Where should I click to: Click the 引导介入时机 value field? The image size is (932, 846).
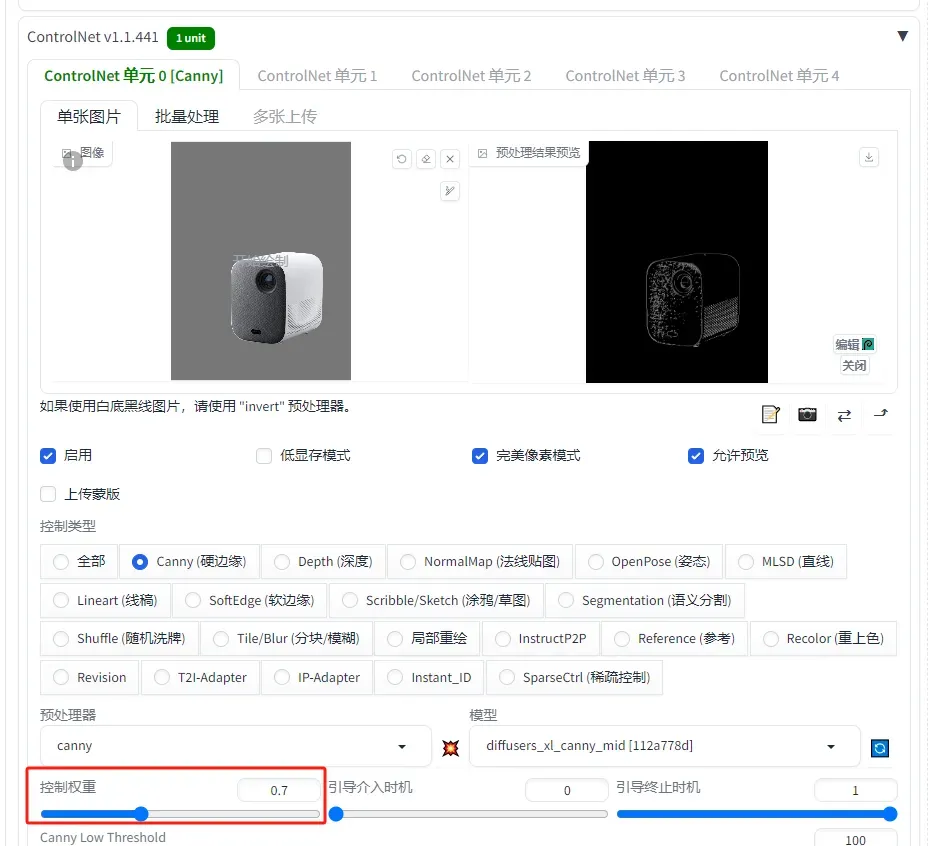coord(566,790)
